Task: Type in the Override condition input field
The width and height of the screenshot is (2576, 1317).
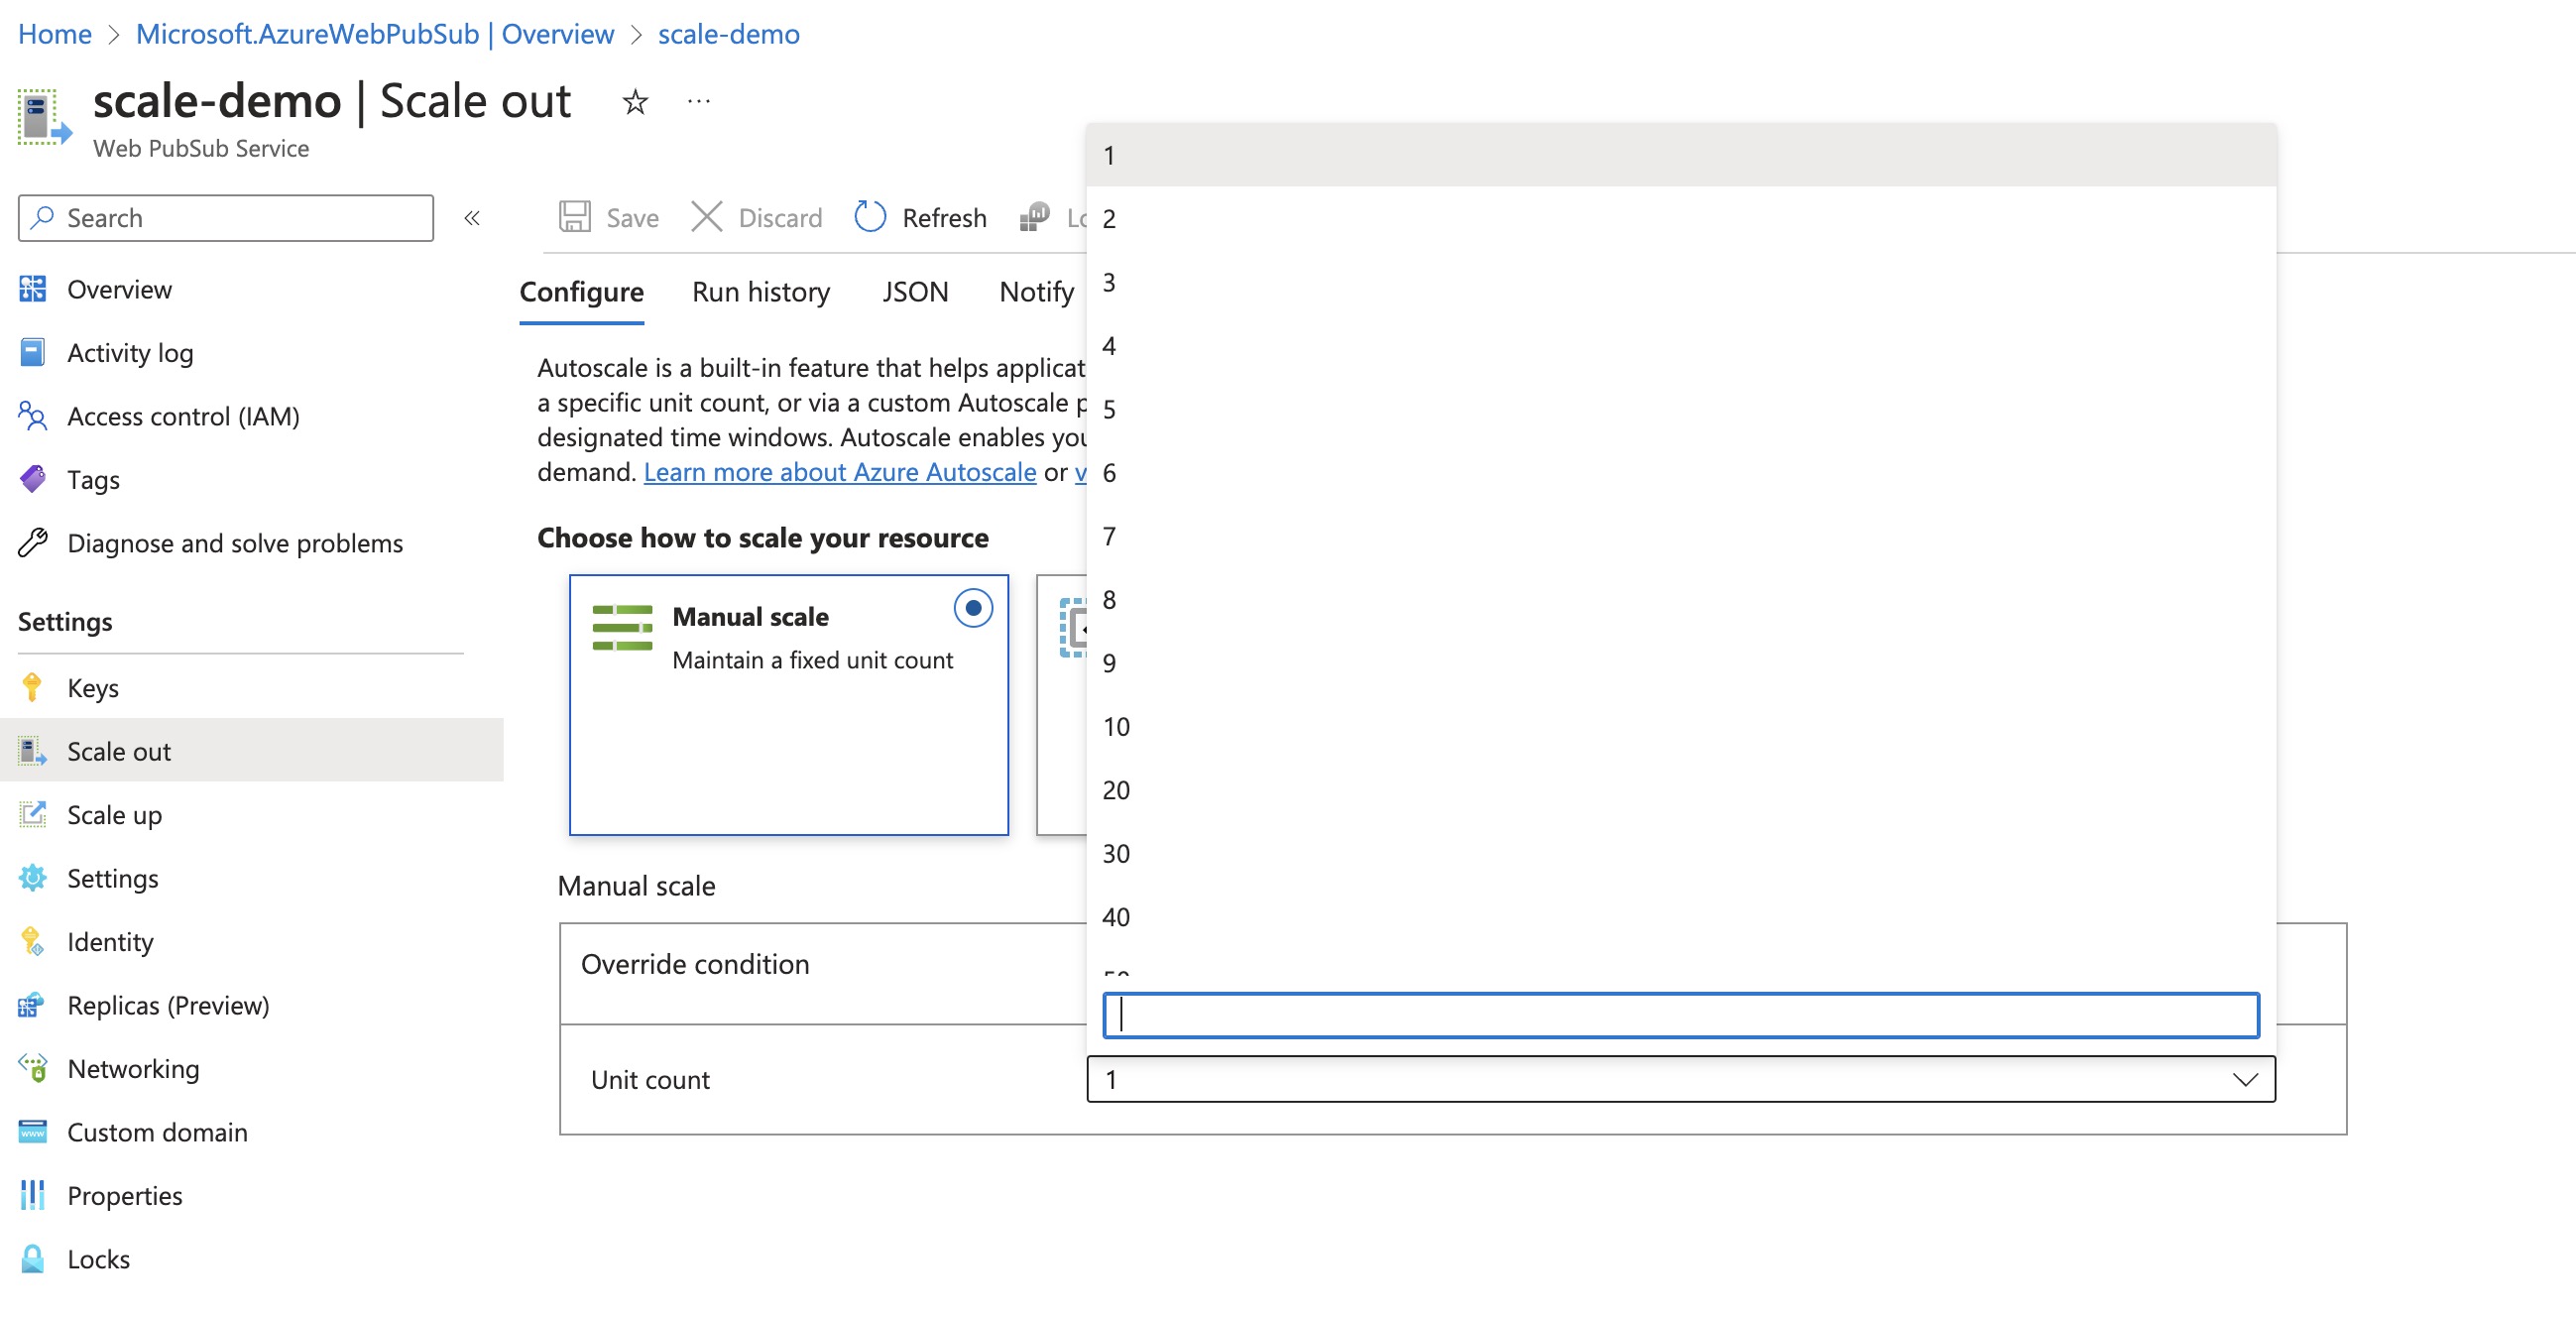Action: click(1680, 1013)
